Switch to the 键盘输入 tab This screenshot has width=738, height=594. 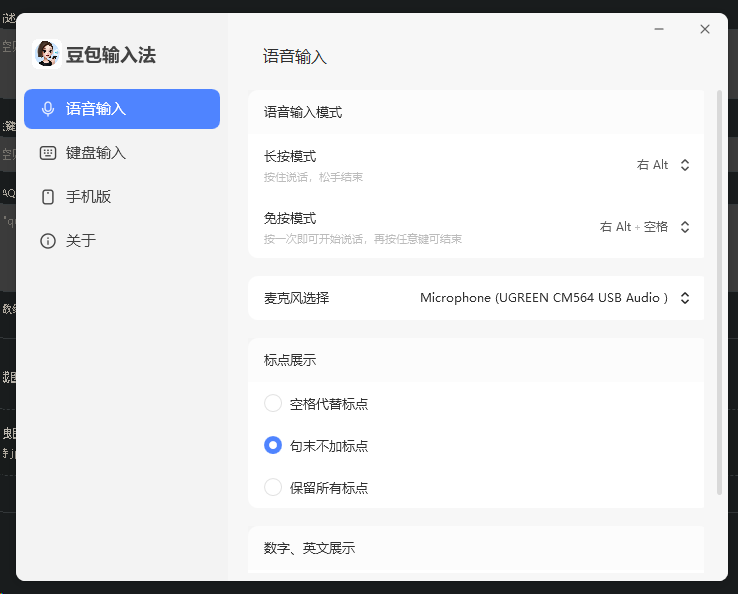(x=122, y=153)
